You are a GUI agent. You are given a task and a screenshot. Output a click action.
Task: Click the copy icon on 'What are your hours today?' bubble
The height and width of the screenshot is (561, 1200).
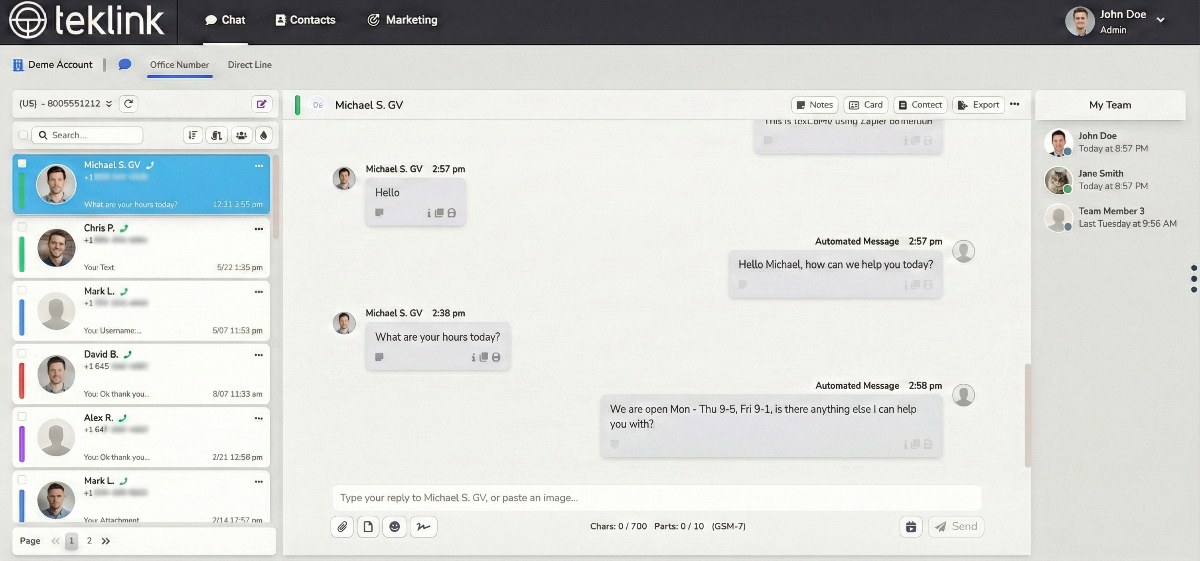[484, 357]
